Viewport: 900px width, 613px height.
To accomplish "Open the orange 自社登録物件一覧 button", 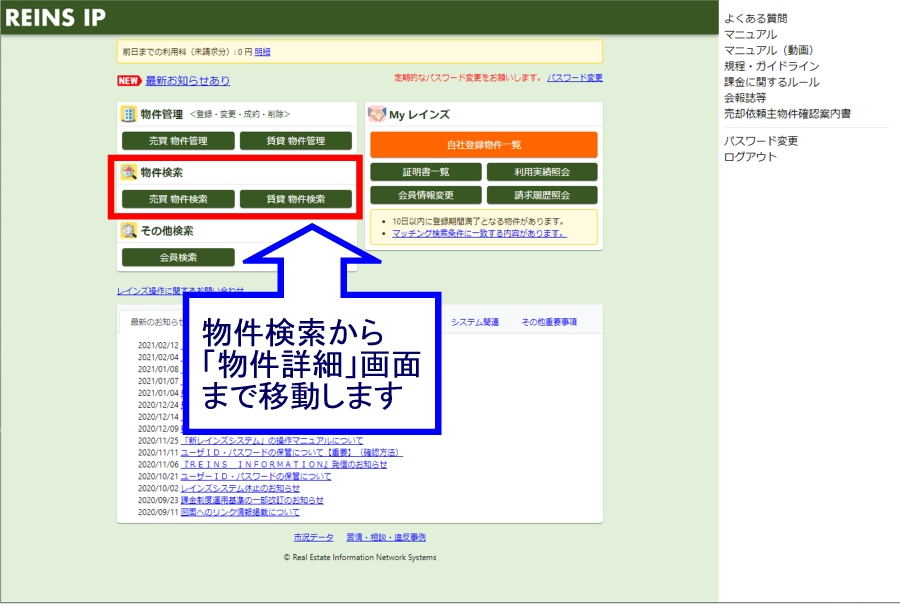I will click(x=483, y=145).
